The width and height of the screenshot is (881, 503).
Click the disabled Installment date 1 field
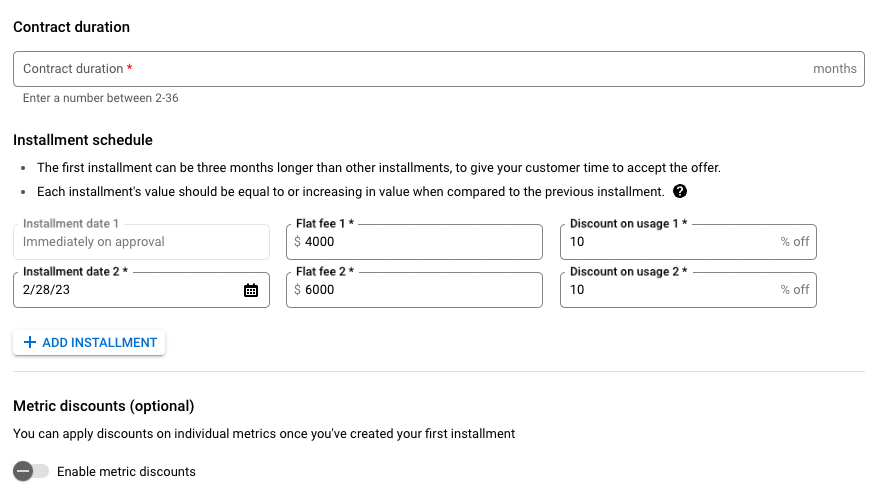pos(141,242)
